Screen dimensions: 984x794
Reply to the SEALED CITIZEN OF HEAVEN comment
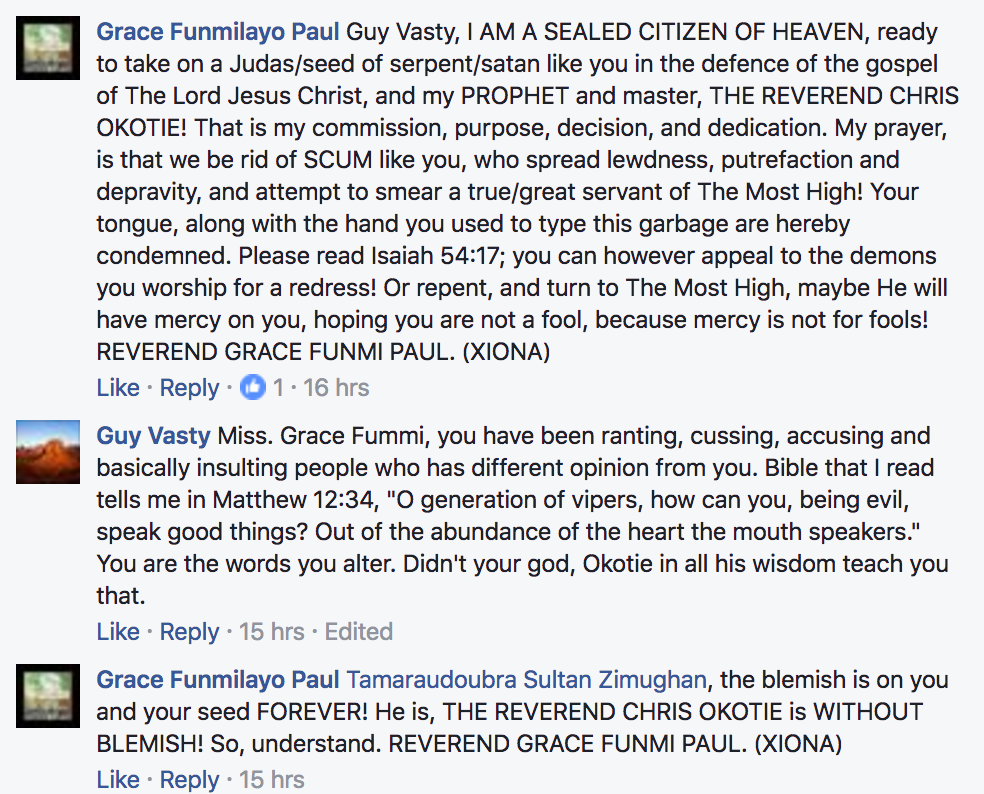tap(189, 388)
